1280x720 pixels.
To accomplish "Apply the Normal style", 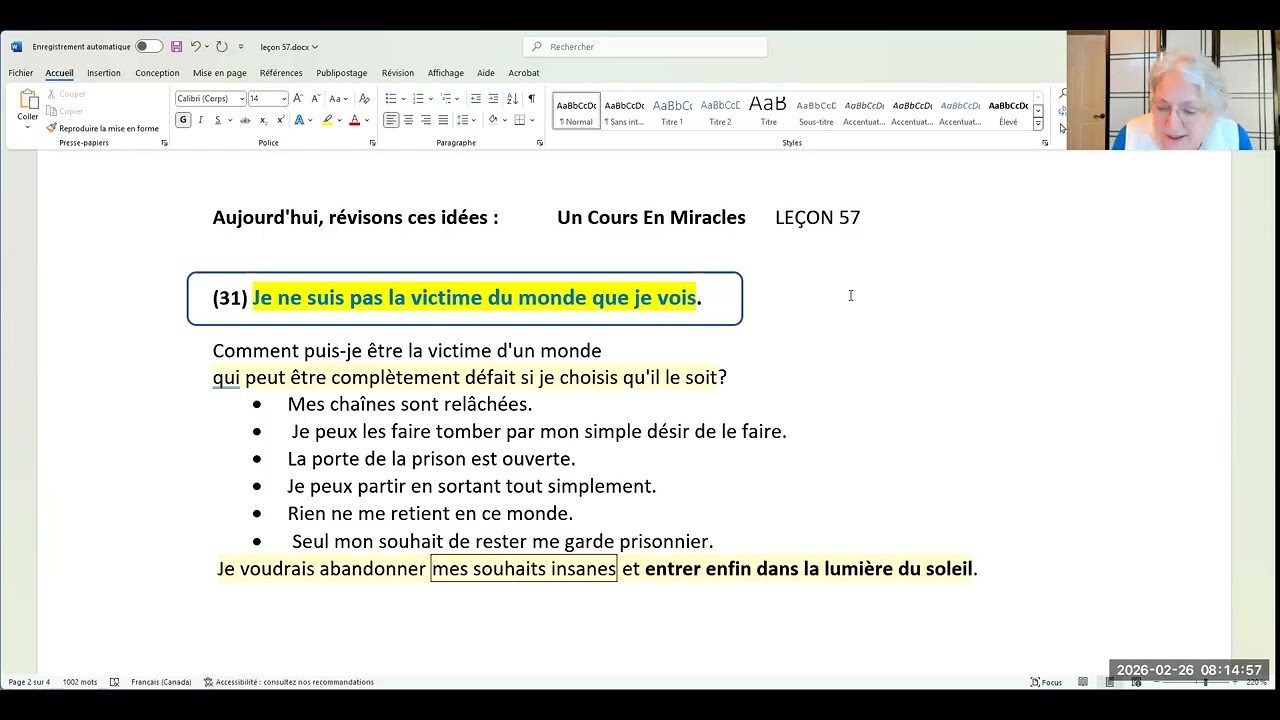I will tap(576, 111).
